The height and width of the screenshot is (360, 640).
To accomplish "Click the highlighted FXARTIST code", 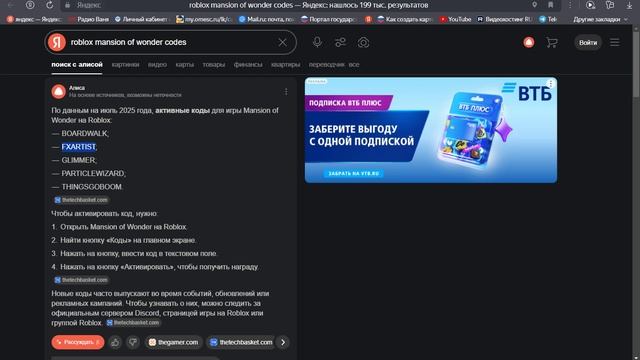I will coord(79,147).
